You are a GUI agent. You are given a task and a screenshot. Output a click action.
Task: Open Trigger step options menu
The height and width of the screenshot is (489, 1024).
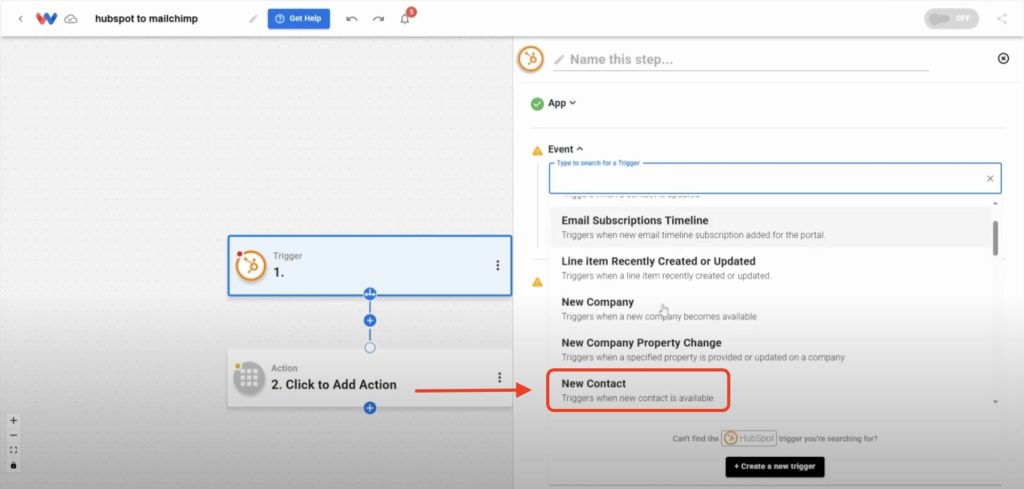498,265
